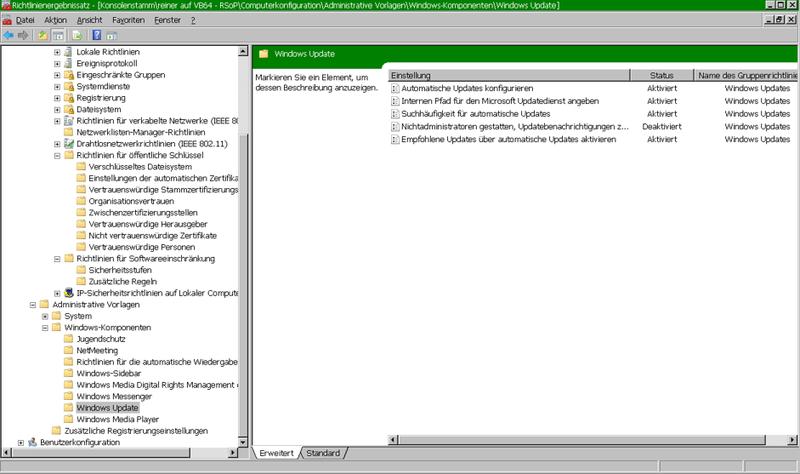Sort by the Einstellung column header
This screenshot has height=474, width=800.
tap(509, 76)
